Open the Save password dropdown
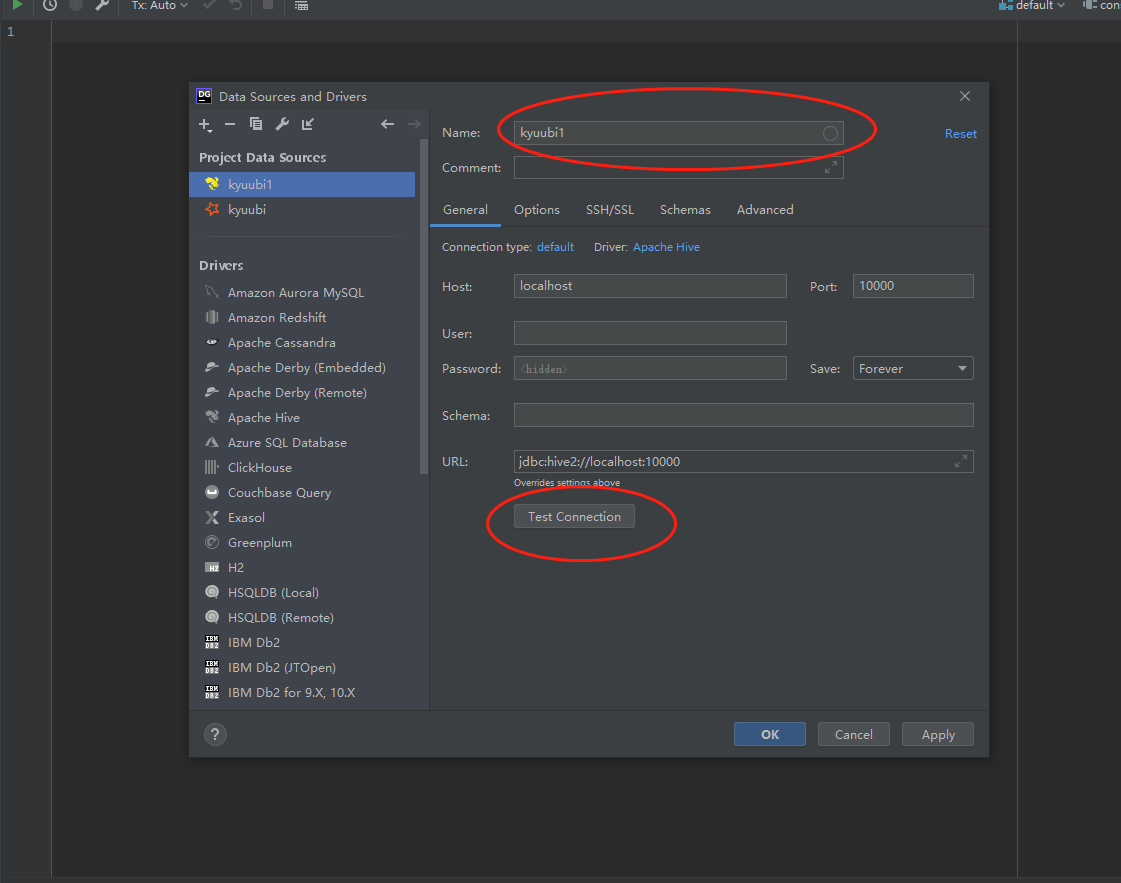This screenshot has width=1121, height=883. point(912,369)
